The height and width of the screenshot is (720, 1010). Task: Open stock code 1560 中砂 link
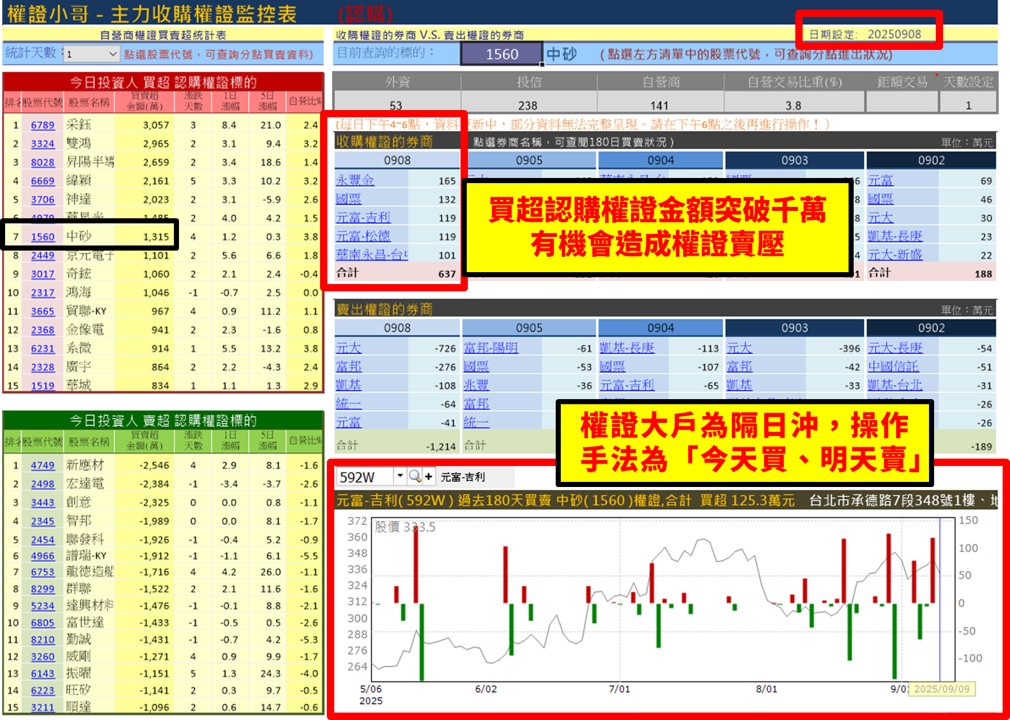[x=43, y=237]
